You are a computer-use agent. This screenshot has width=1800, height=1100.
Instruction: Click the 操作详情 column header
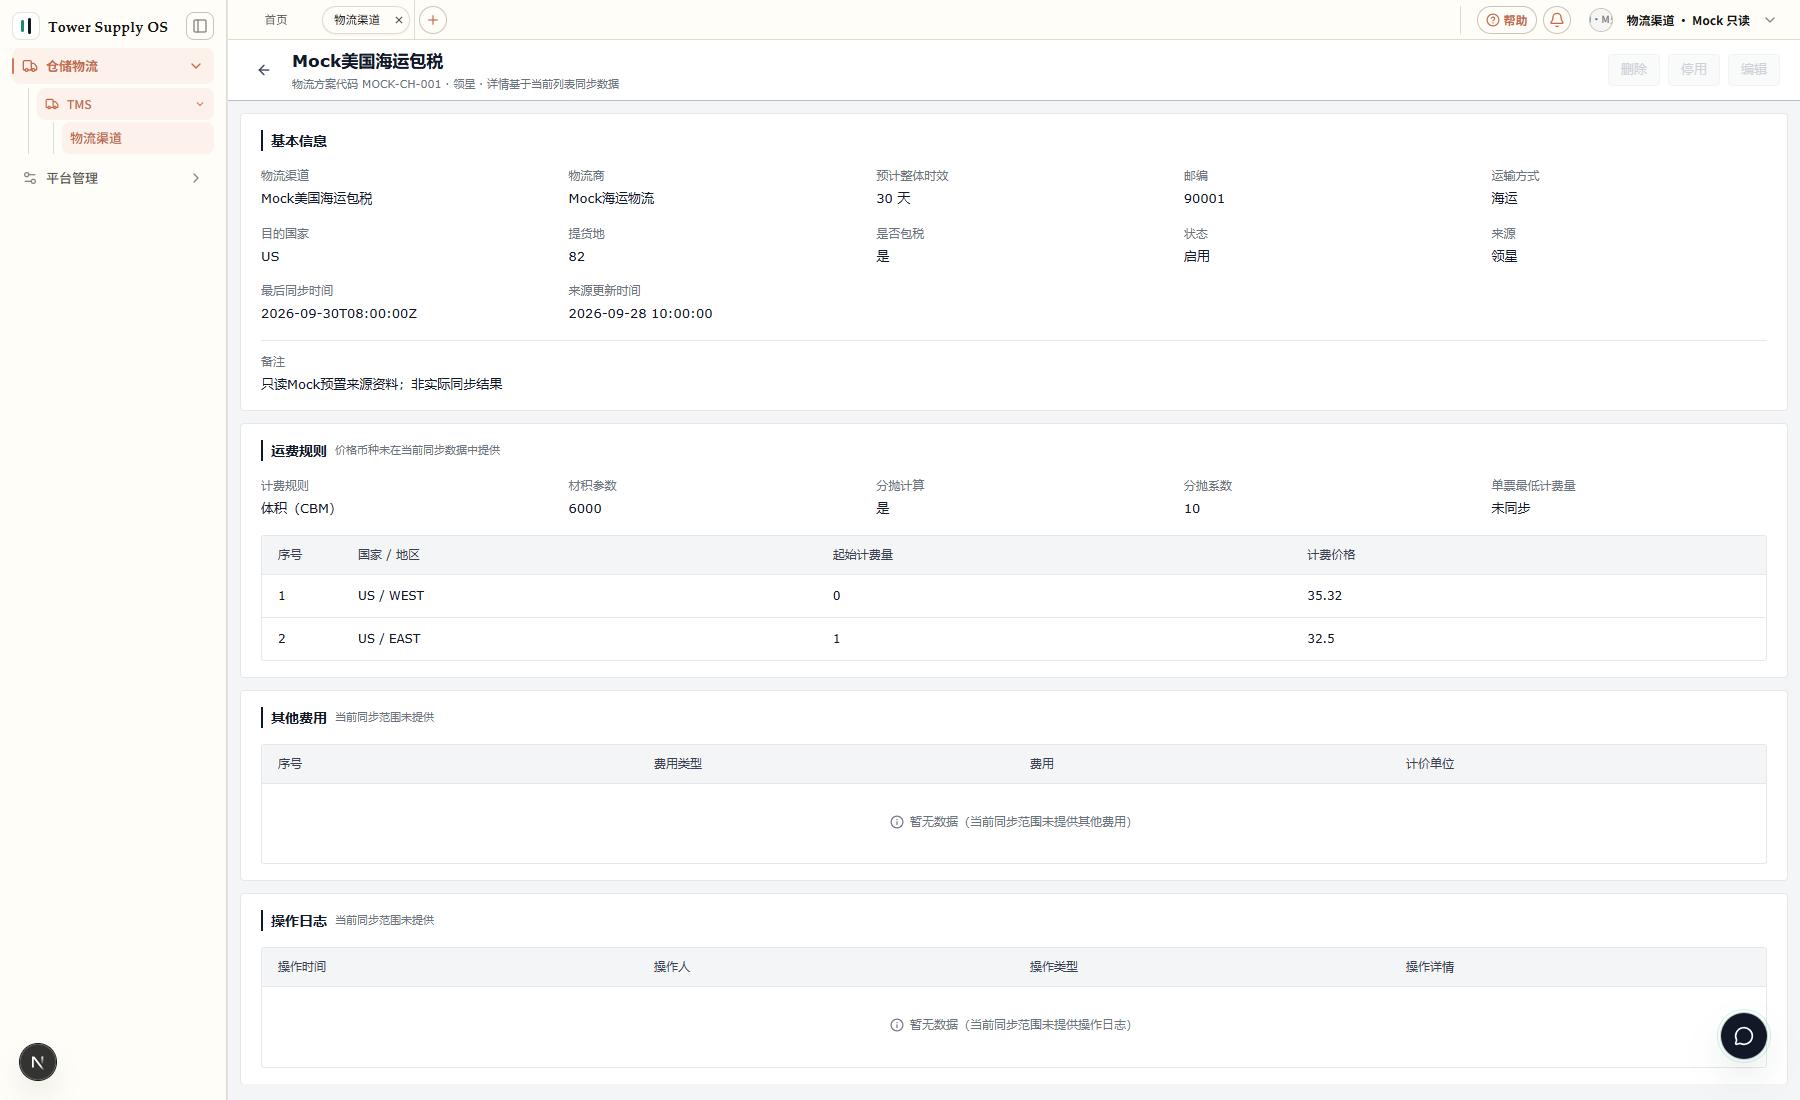1430,967
